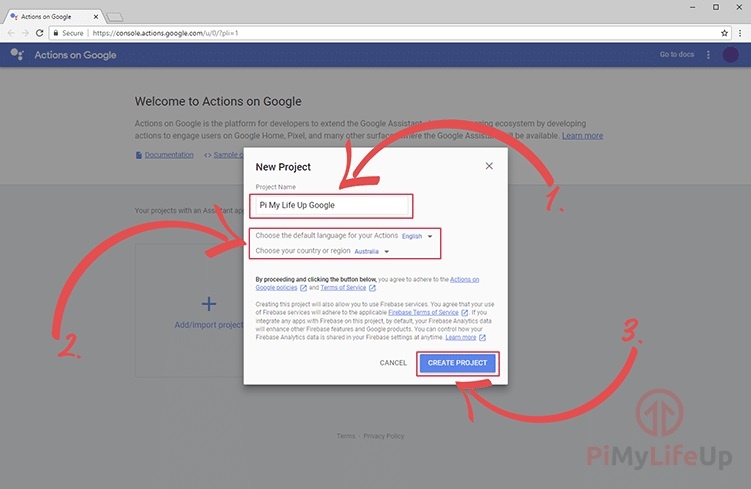Close the New Project dialog
The width and height of the screenshot is (751, 489).
click(488, 166)
